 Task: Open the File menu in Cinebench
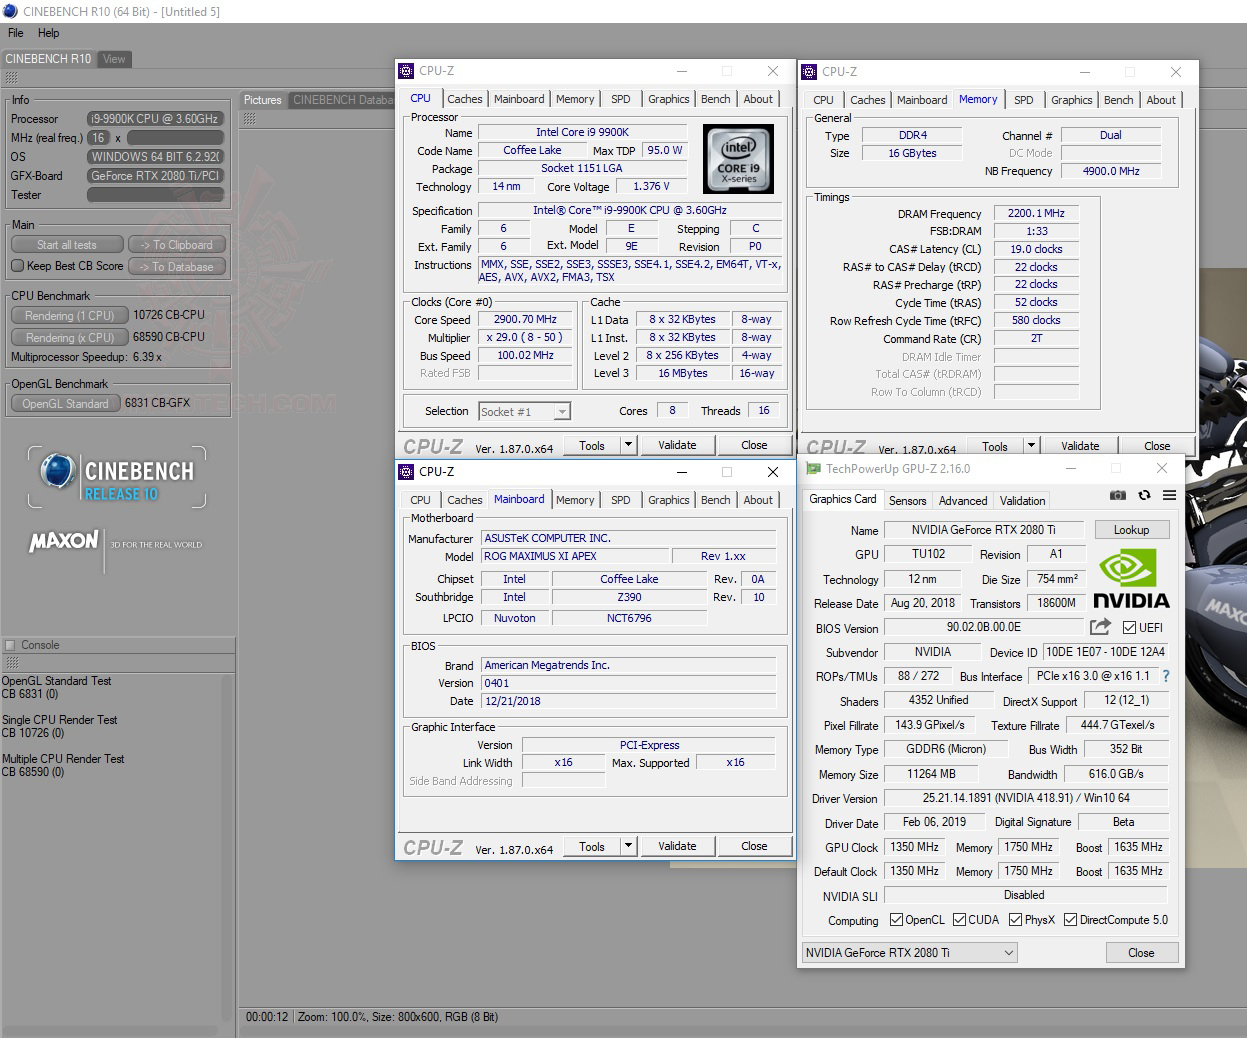16,33
